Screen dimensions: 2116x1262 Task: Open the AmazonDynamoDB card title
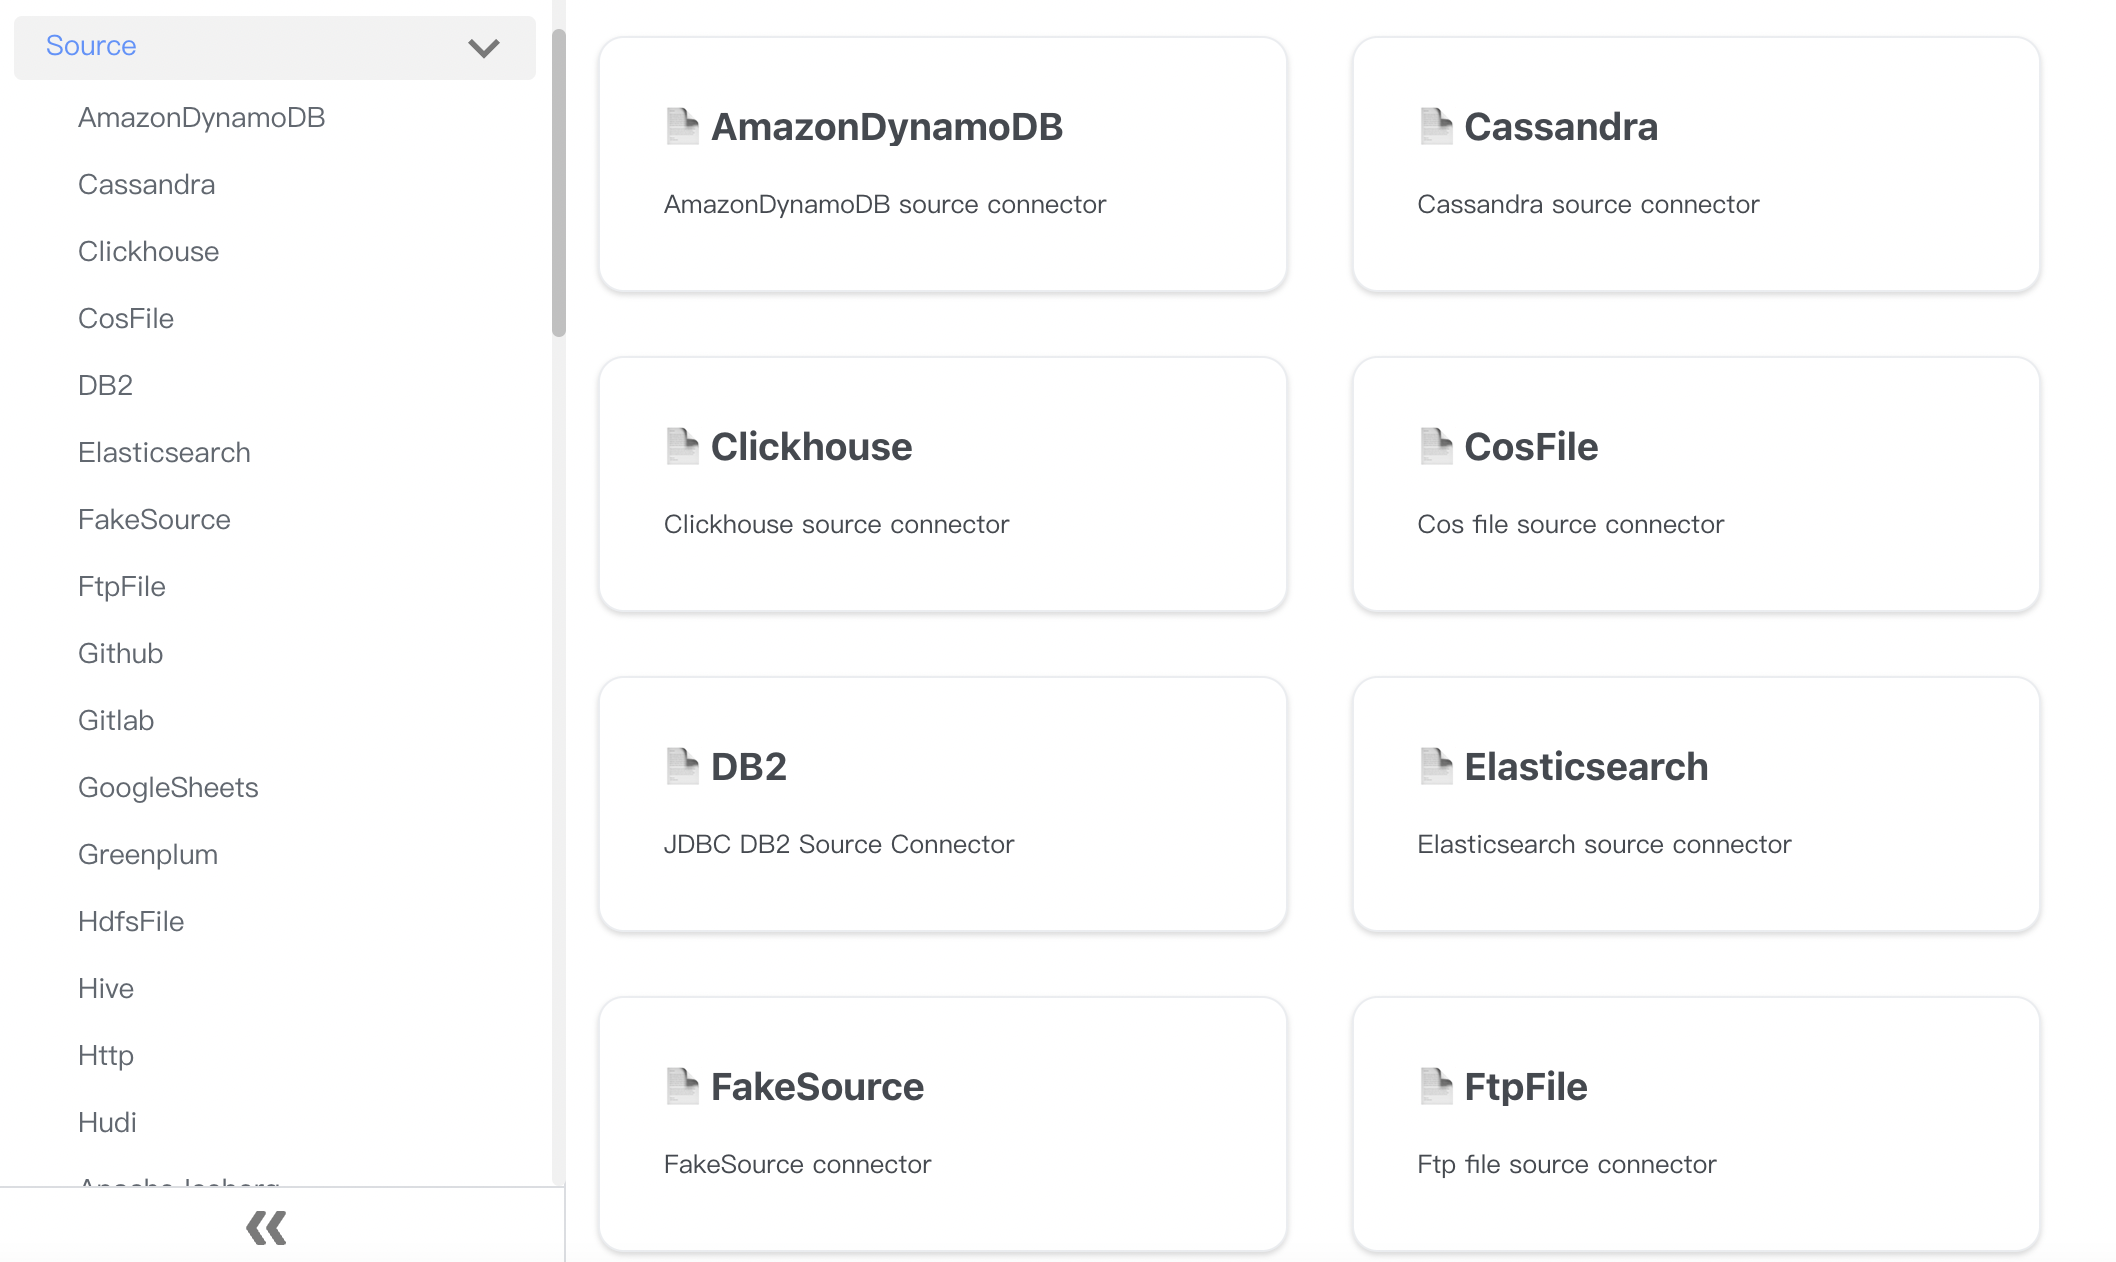pyautogui.click(x=887, y=127)
